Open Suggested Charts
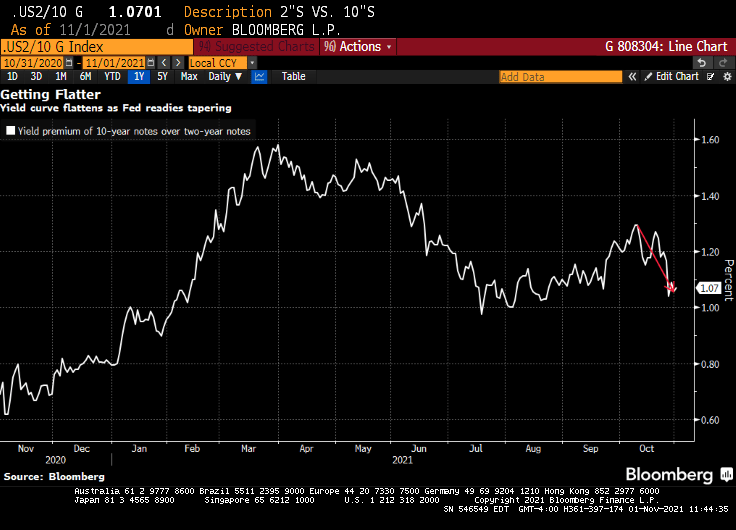 [252, 47]
